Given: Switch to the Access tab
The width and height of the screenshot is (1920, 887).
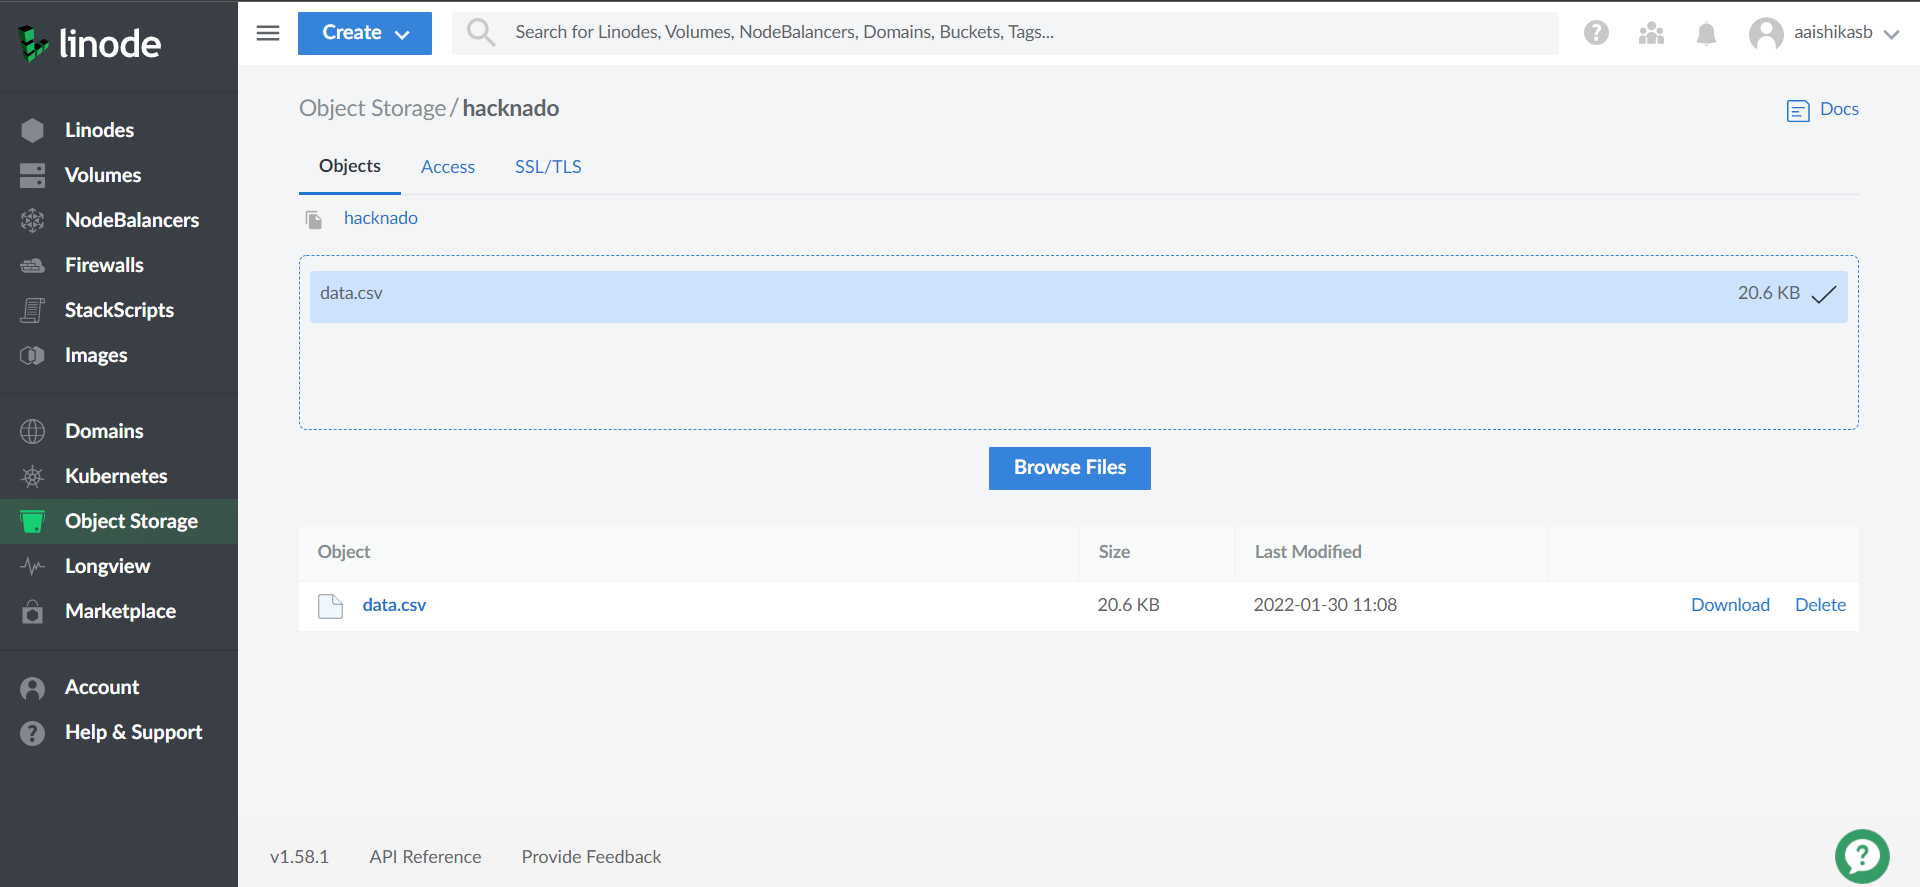Looking at the screenshot, I should click(448, 167).
